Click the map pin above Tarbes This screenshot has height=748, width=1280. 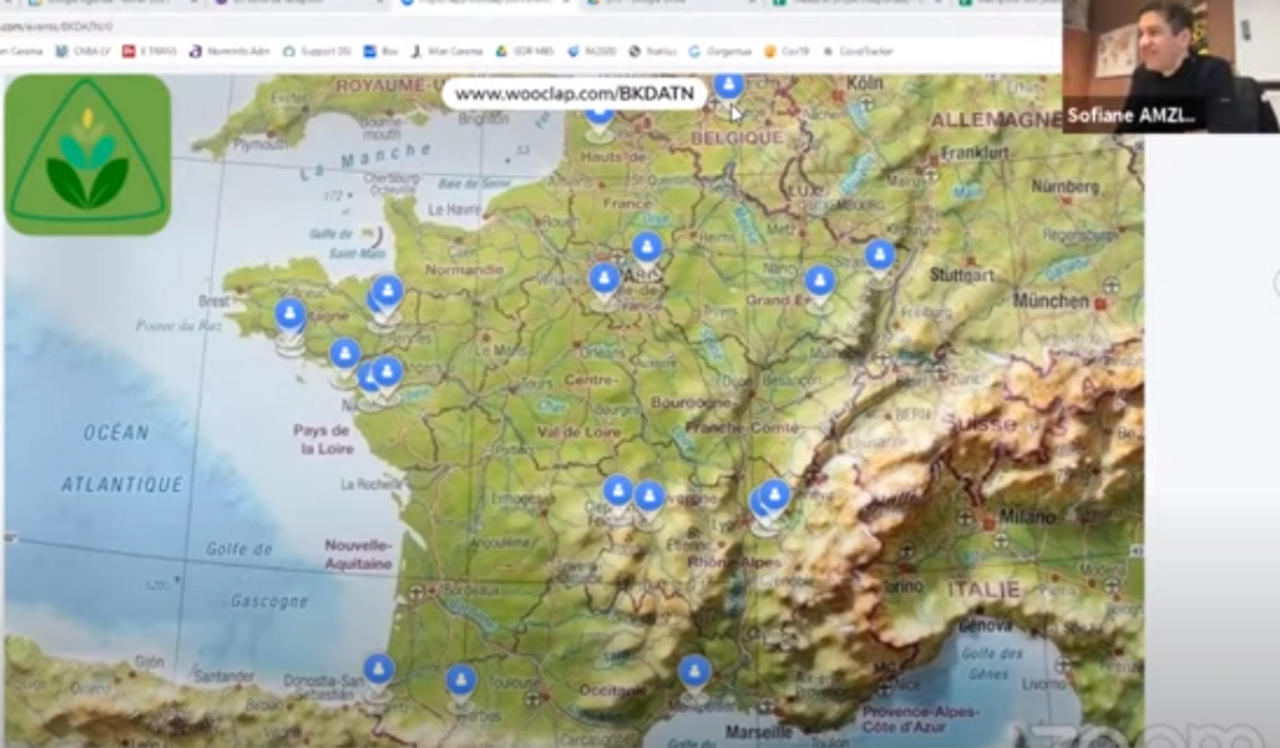461,681
